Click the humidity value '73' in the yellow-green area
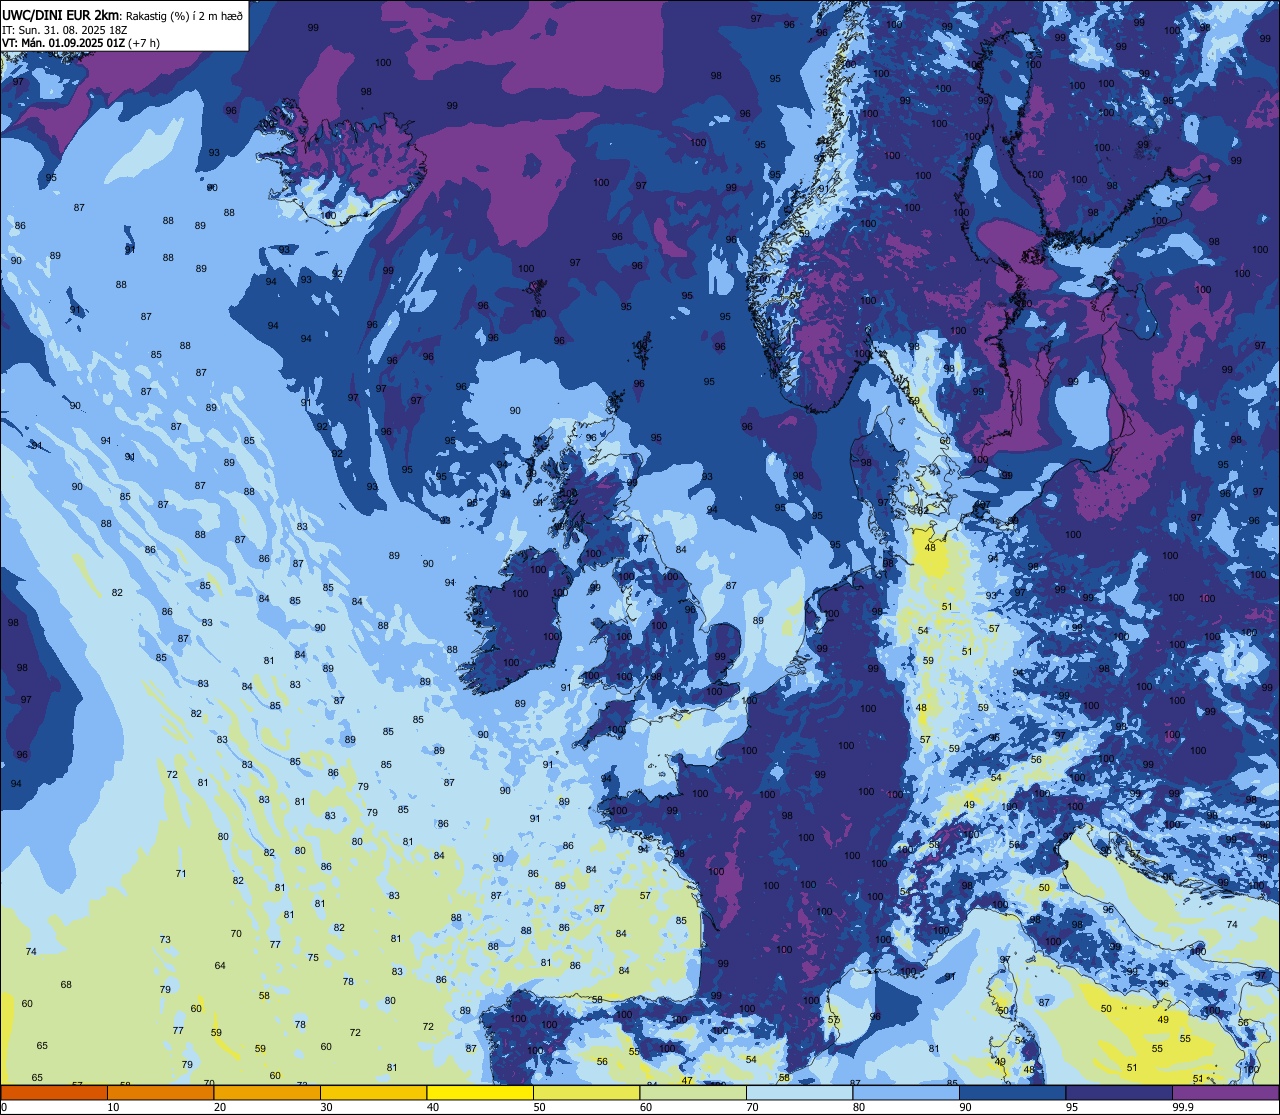This screenshot has width=1280, height=1115. pos(165,939)
